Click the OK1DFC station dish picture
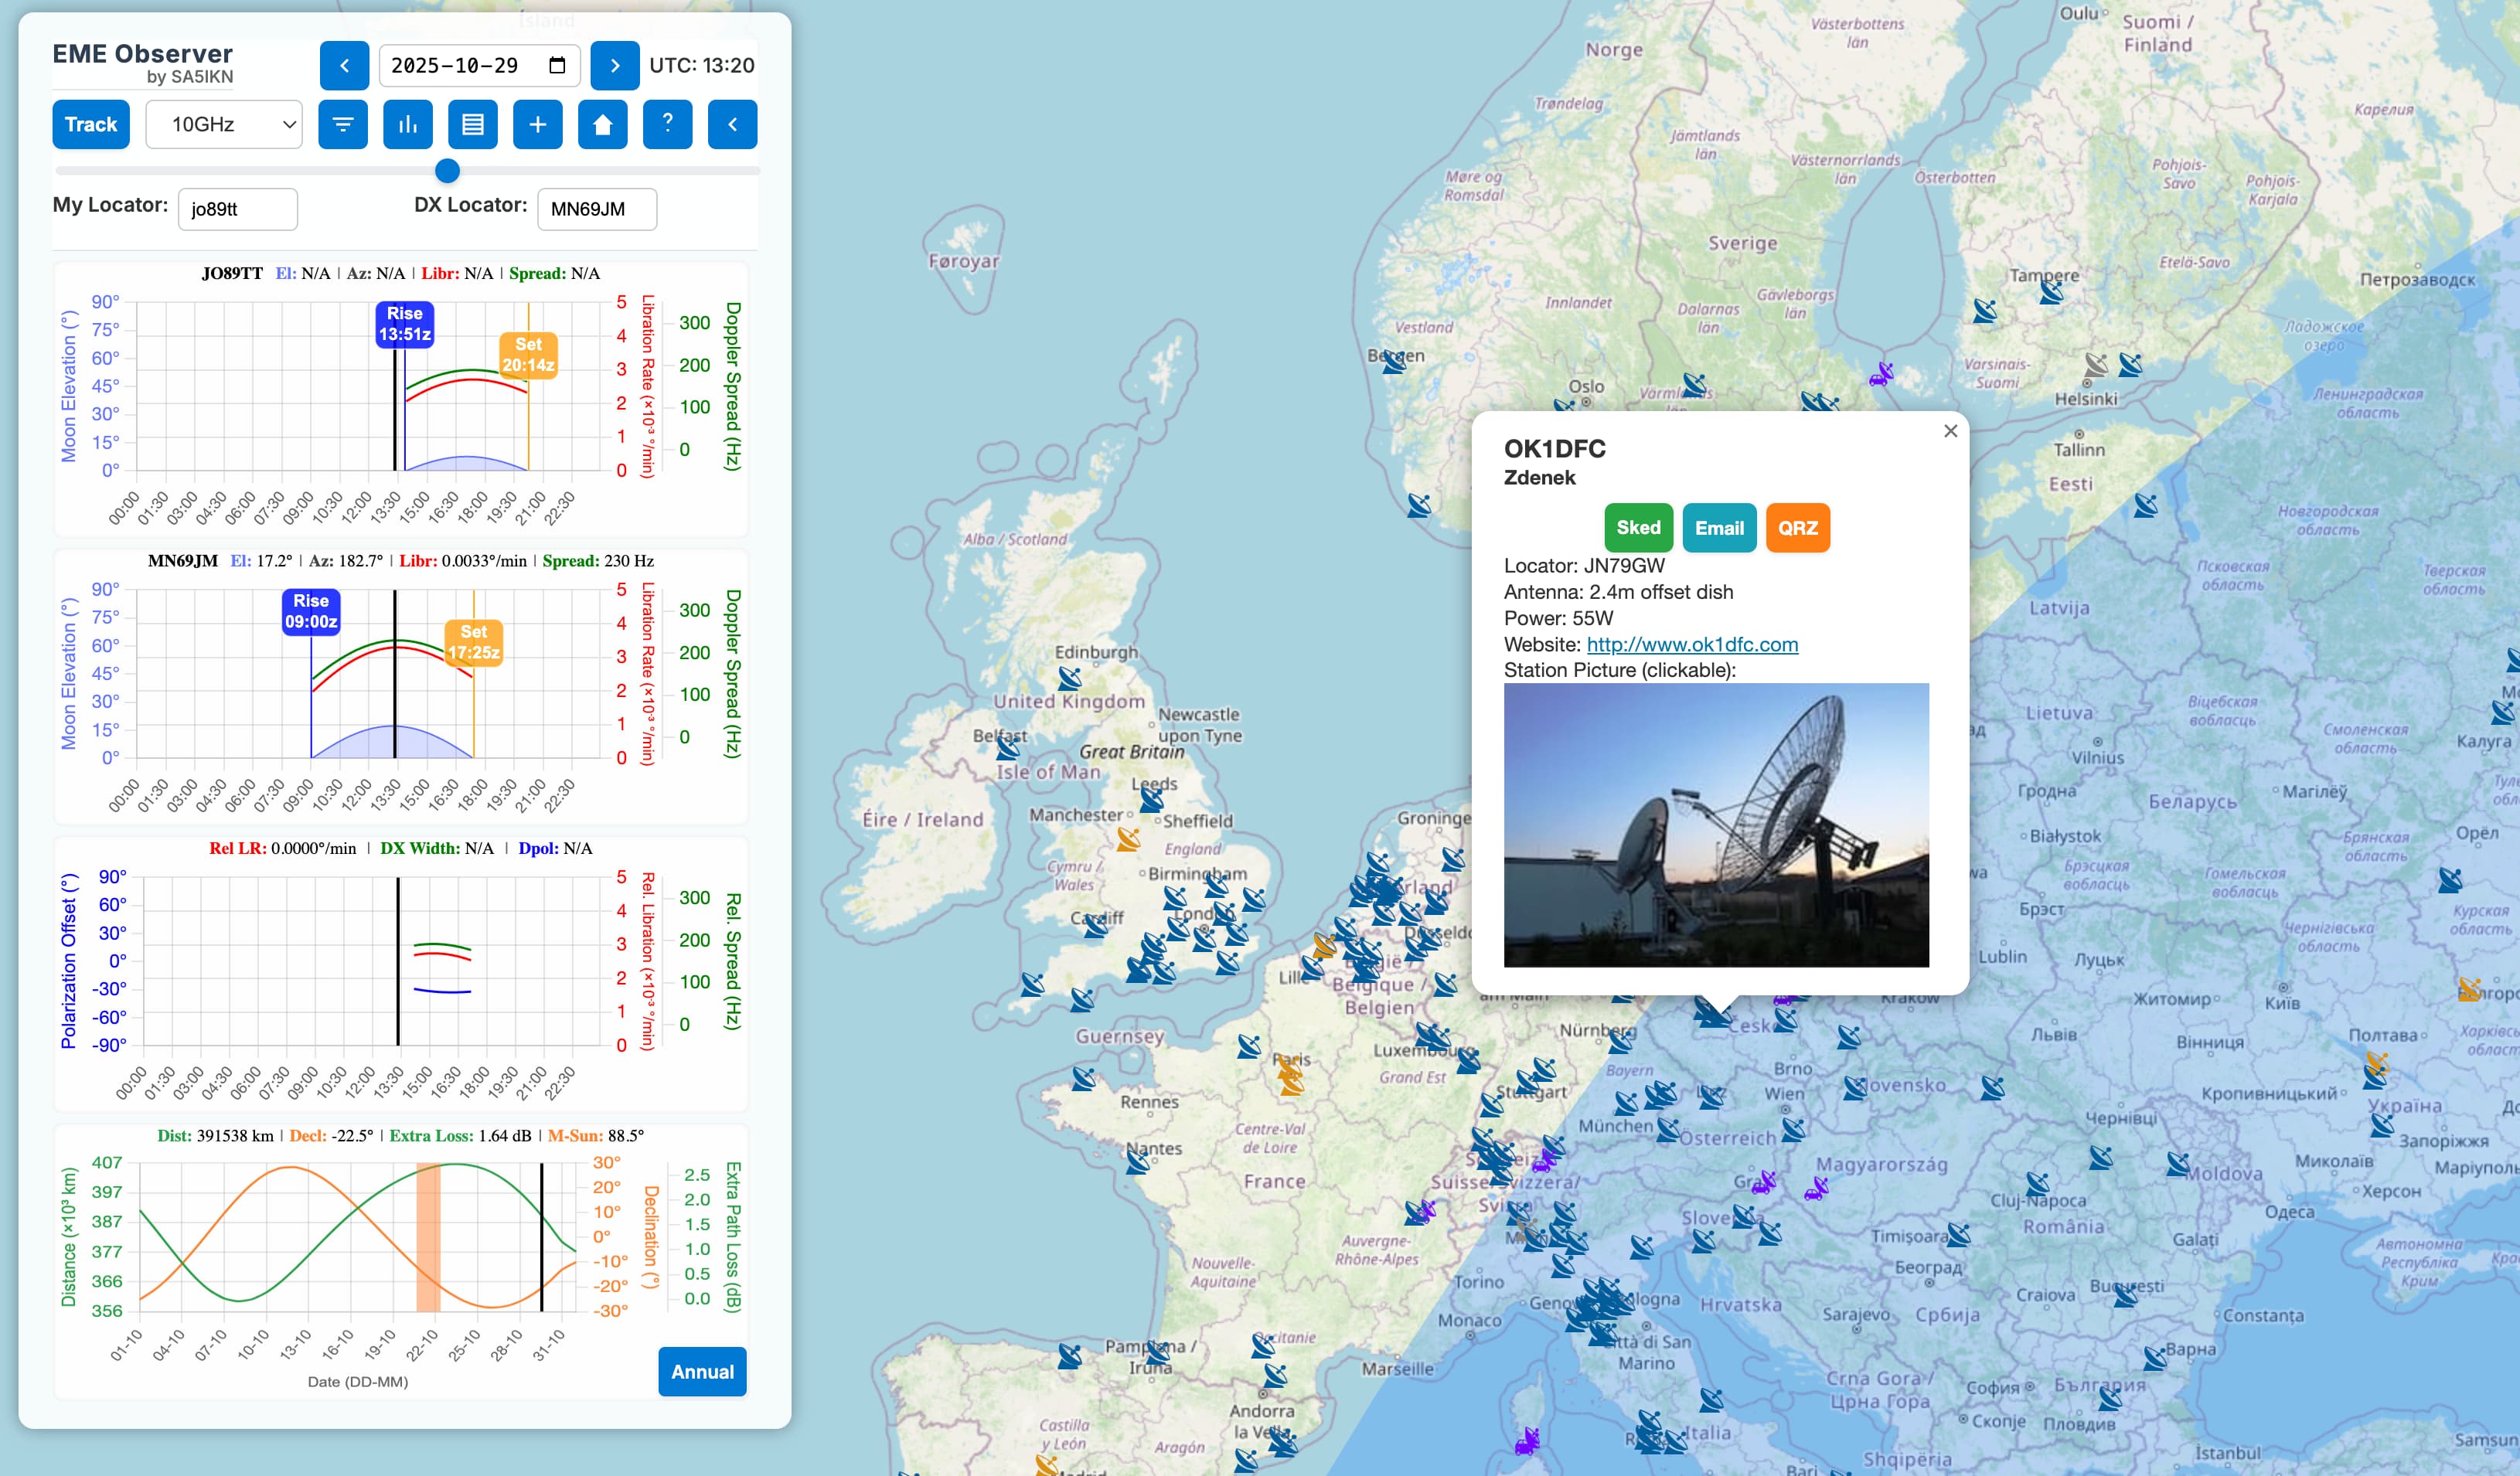This screenshot has width=2520, height=1476. tap(1715, 825)
